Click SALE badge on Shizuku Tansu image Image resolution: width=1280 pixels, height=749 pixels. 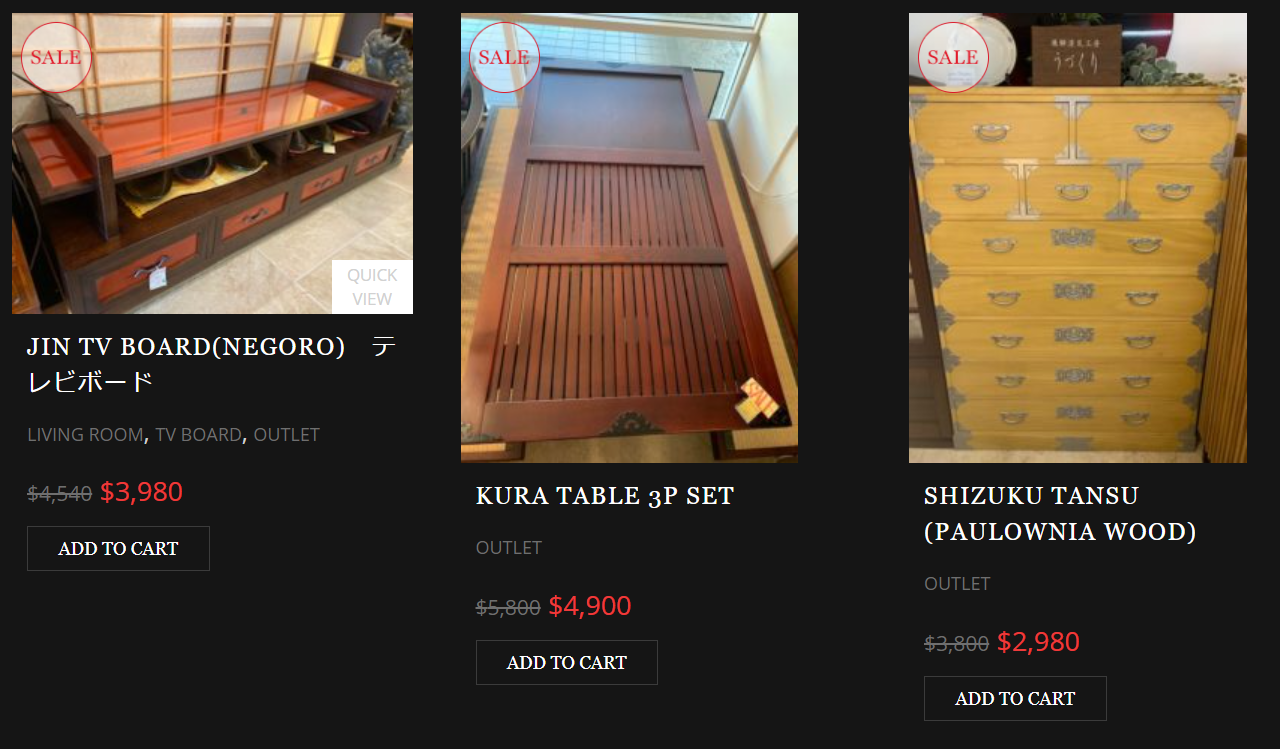coord(953,58)
